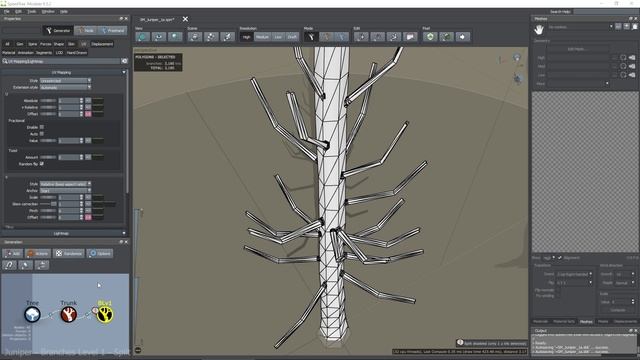The image size is (640, 360).
Task: Select the Tree generator node icon
Action: pyautogui.click(x=32, y=314)
